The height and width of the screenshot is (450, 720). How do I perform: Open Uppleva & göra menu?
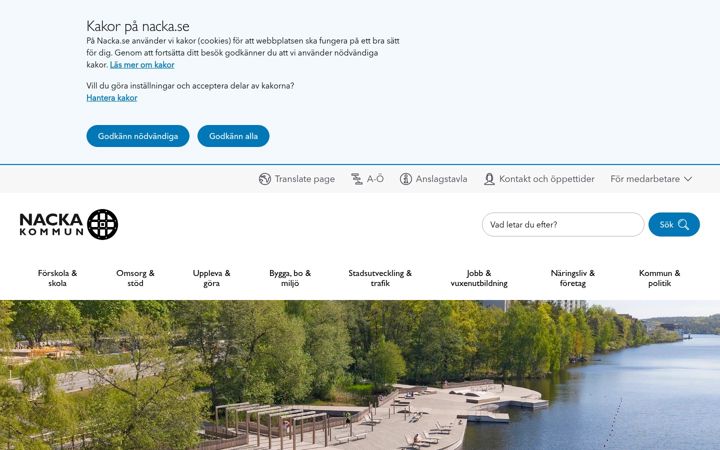[212, 278]
